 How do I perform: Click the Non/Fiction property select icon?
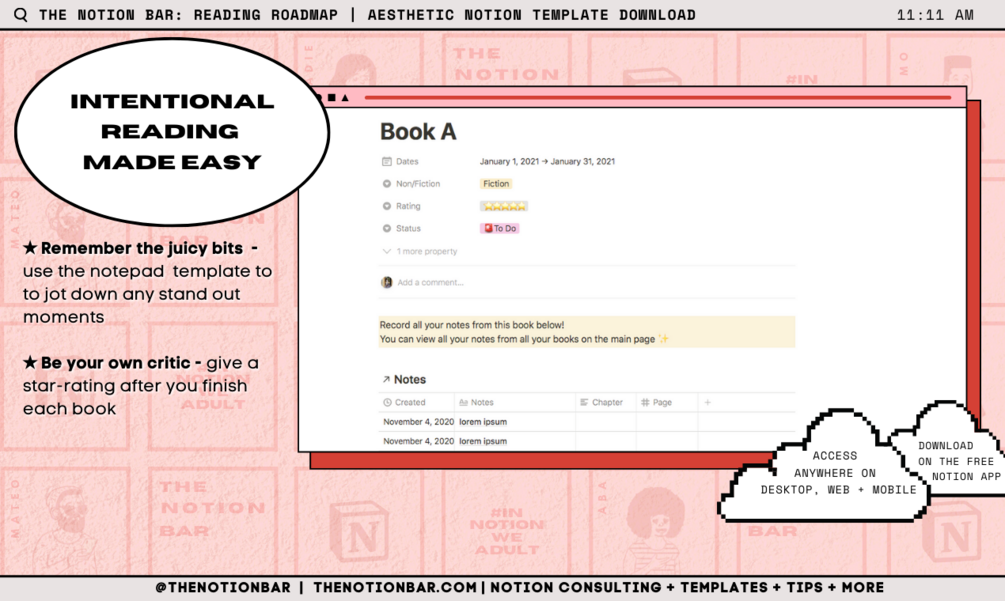[x=386, y=184]
